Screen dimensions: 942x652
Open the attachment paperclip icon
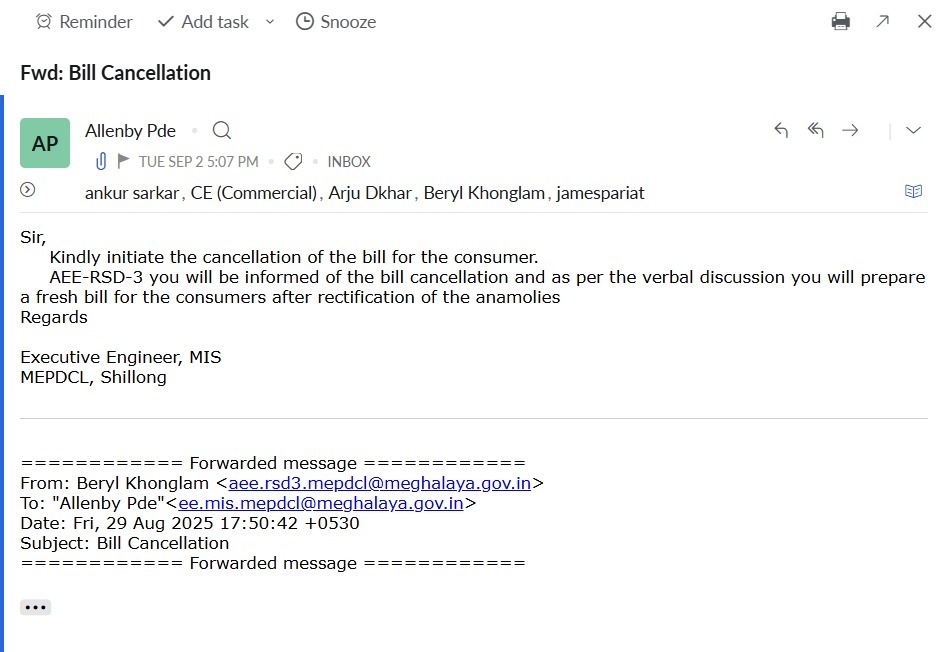[x=101, y=161]
